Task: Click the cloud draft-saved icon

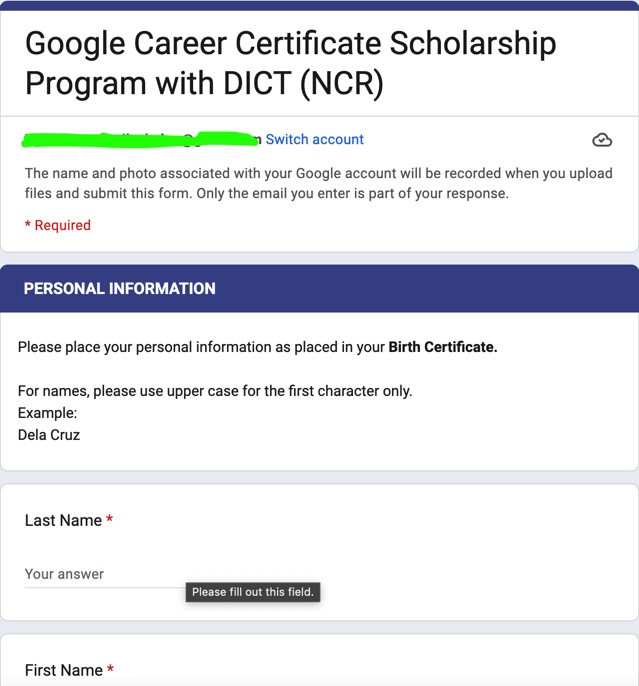Action: 602,140
